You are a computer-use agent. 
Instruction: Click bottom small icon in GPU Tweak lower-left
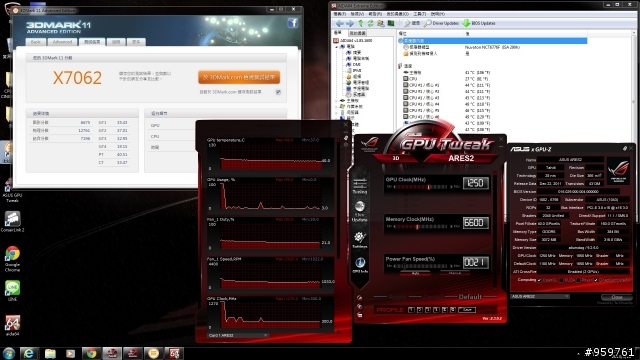[360, 315]
